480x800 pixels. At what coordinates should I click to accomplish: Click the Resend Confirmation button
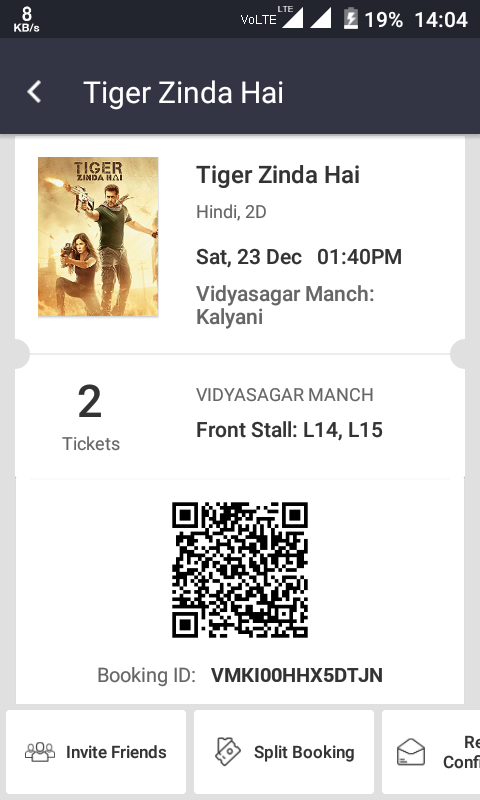[x=431, y=752]
